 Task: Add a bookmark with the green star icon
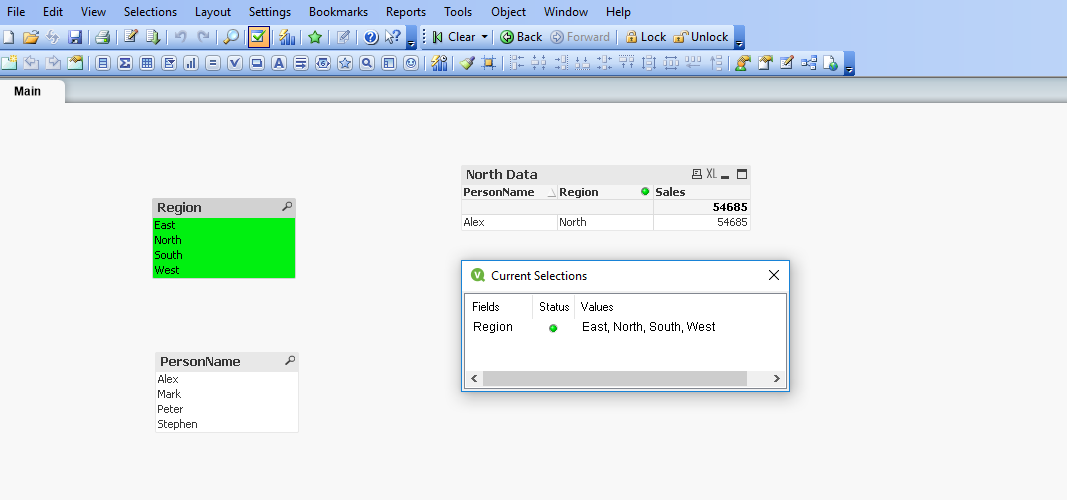click(x=314, y=37)
